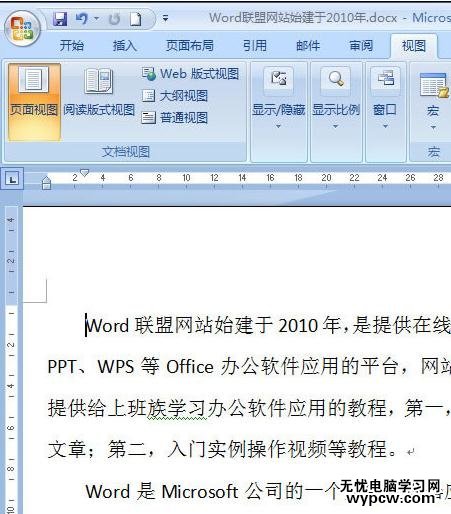The height and width of the screenshot is (514, 451).
Task: Go to the 页面布局 tab
Action: 190,45
